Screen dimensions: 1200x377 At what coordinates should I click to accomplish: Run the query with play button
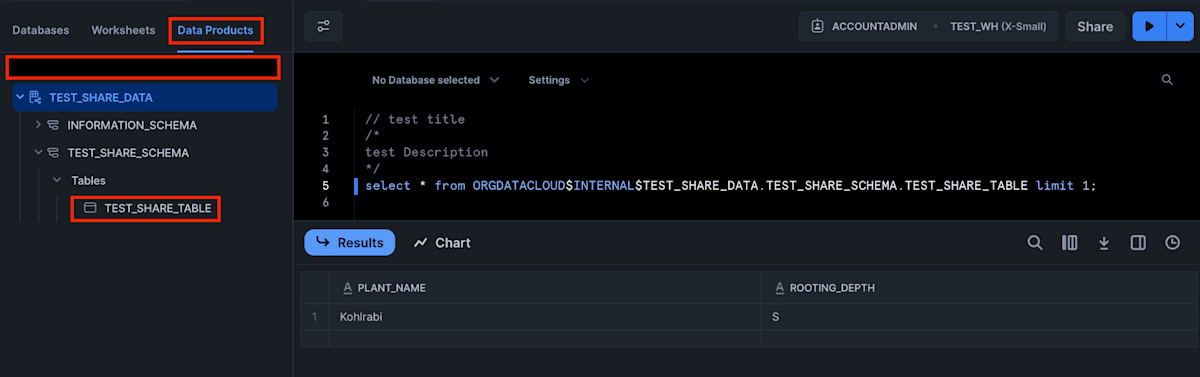click(1149, 27)
